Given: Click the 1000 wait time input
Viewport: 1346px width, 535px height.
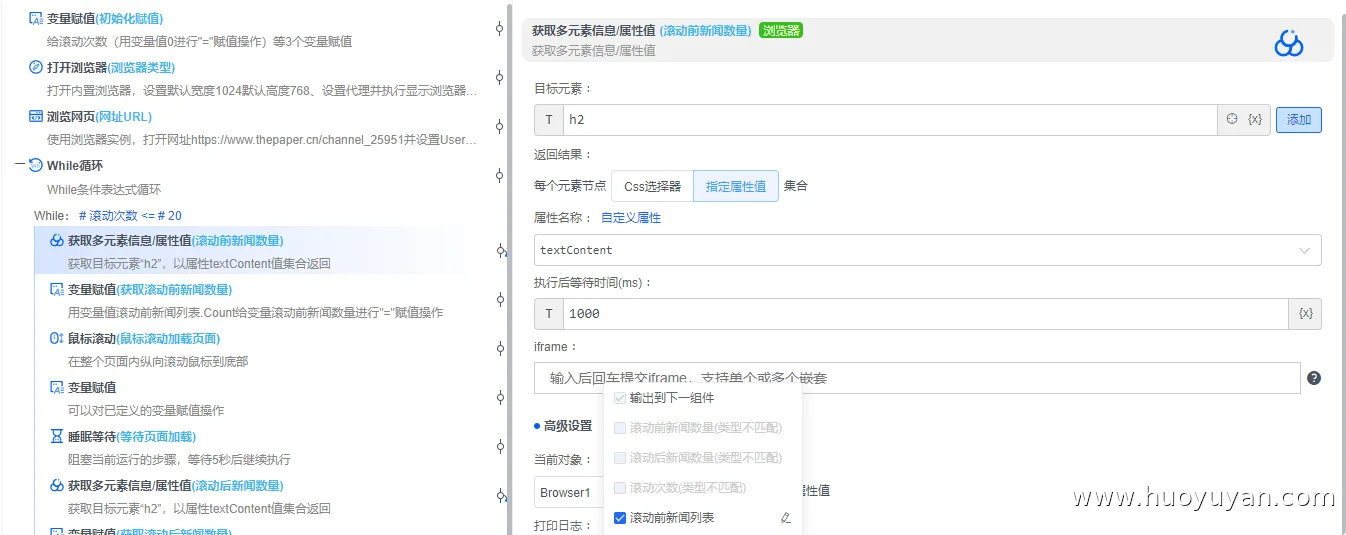Looking at the screenshot, I should 926,314.
